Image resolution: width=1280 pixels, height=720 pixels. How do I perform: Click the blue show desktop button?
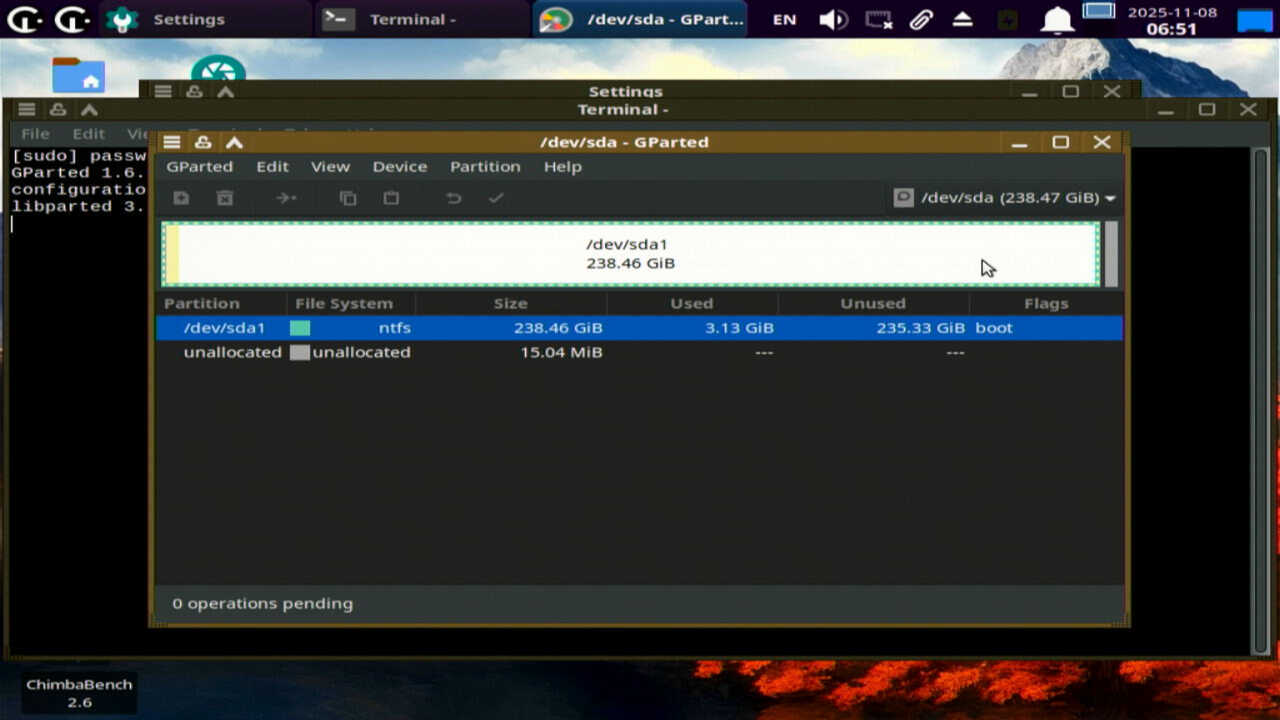[1254, 20]
